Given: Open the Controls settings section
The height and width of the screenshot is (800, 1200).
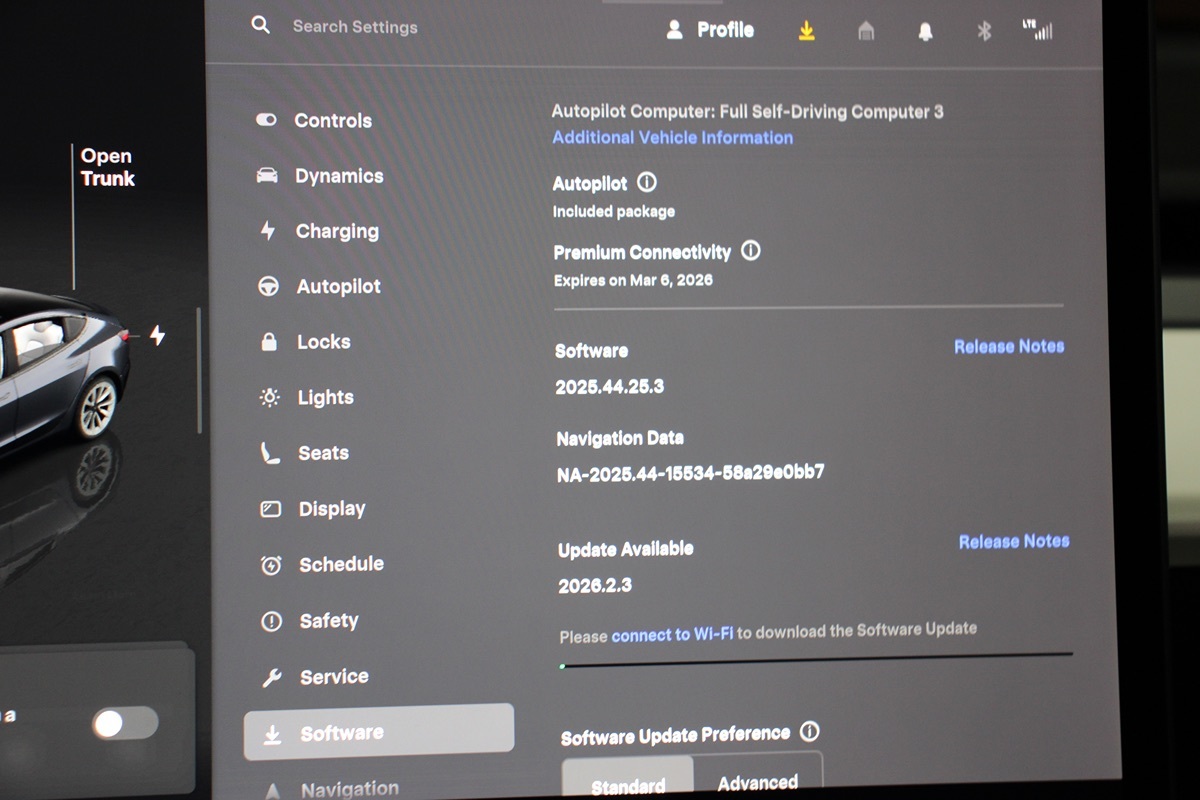Looking at the screenshot, I should (332, 121).
